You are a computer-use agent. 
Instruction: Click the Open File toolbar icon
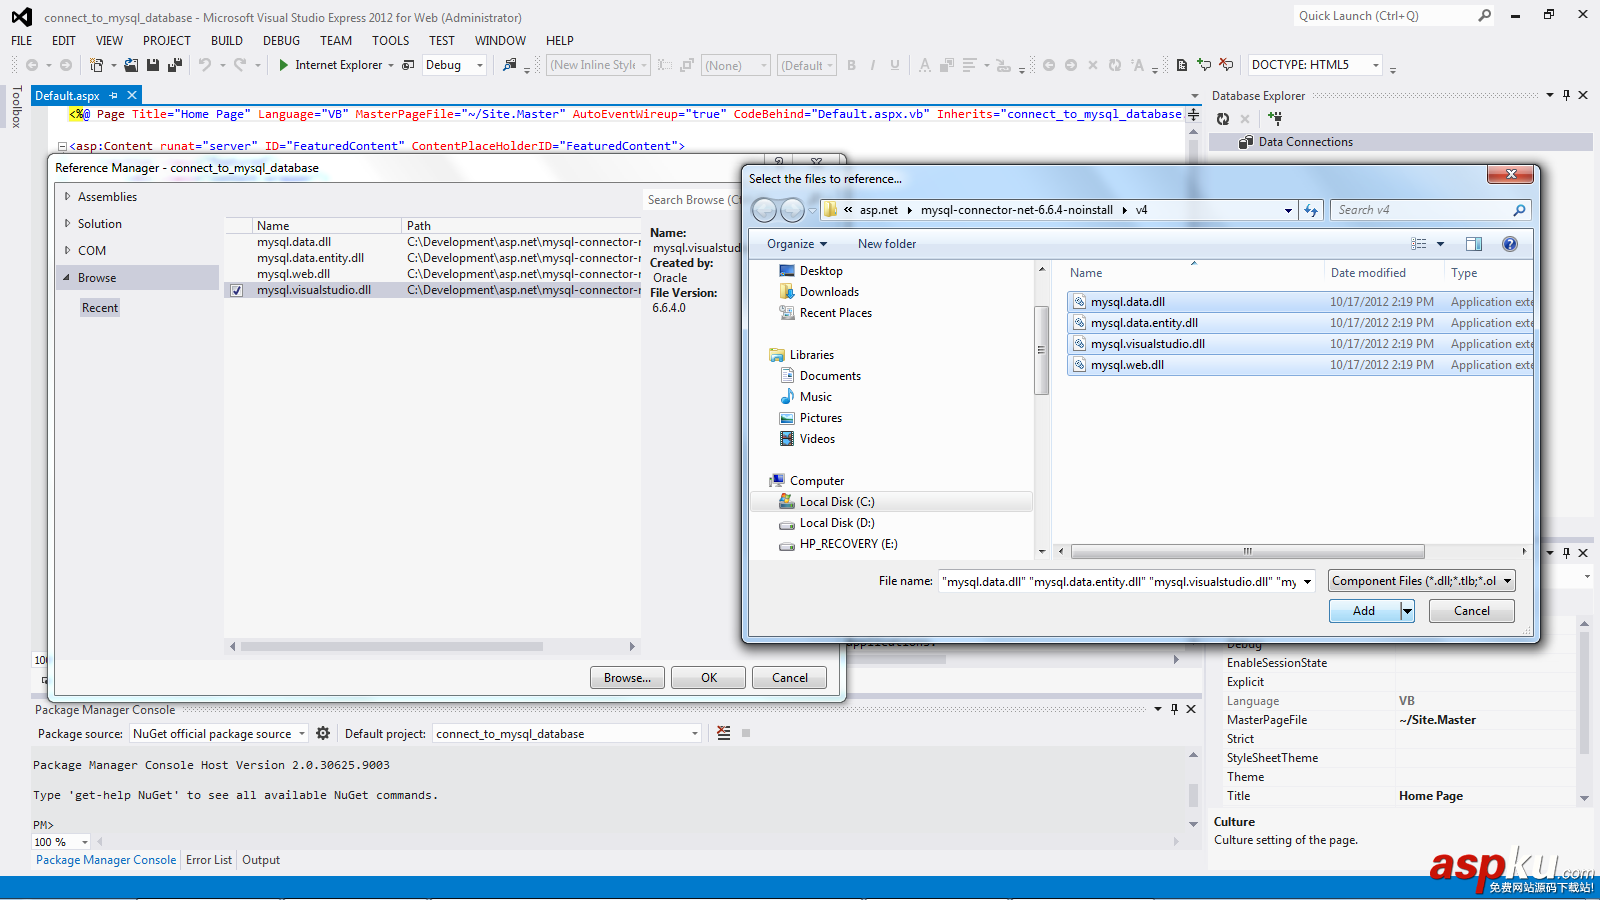tap(131, 65)
